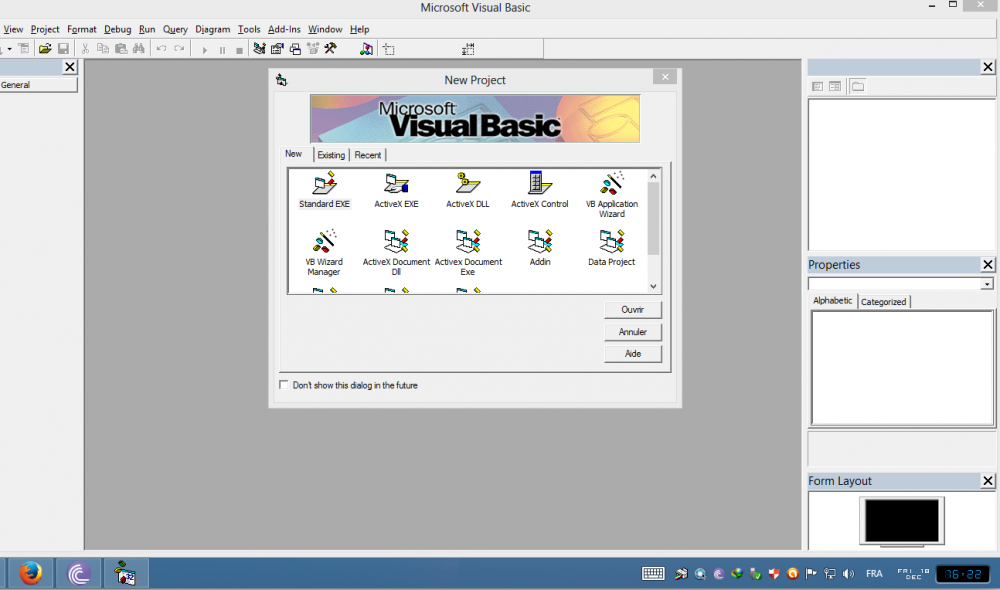1000x590 pixels.
Task: Click the black monitor preview in Form Layout
Action: pos(902,520)
